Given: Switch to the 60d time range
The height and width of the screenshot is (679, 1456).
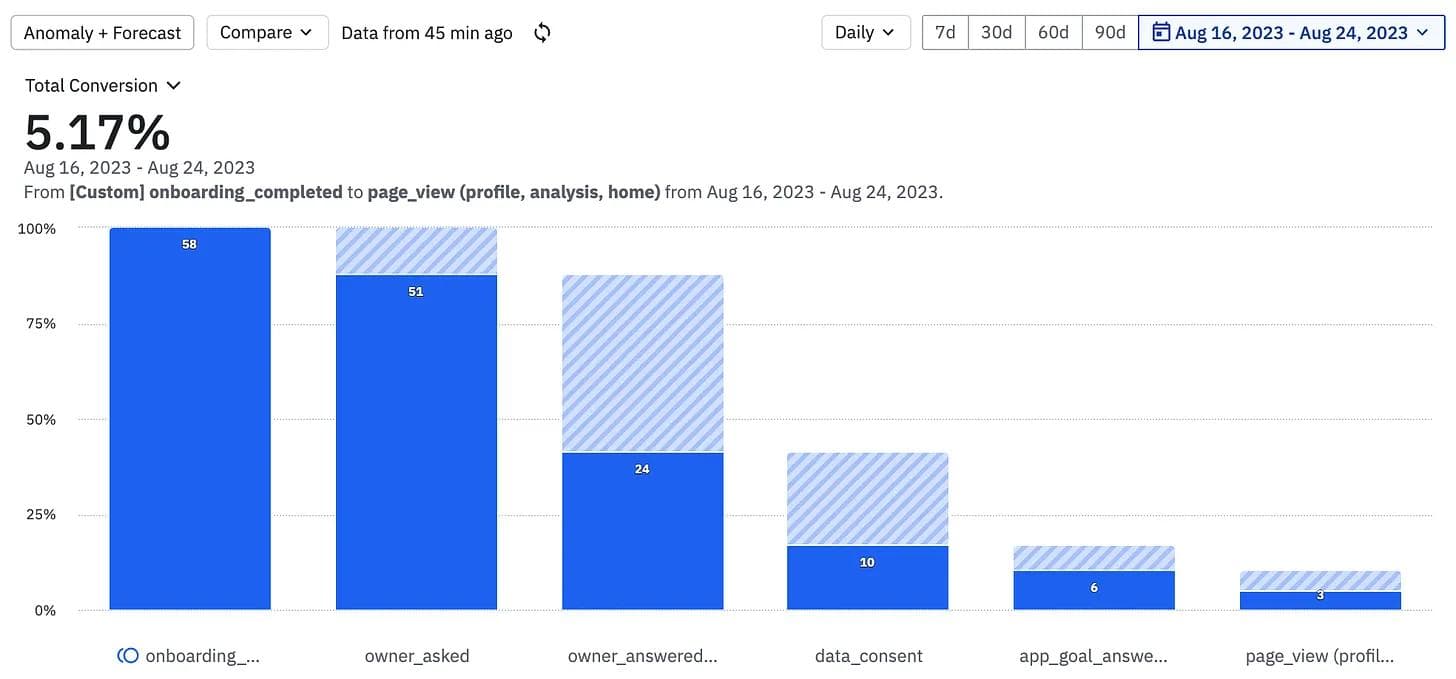Looking at the screenshot, I should point(1053,33).
